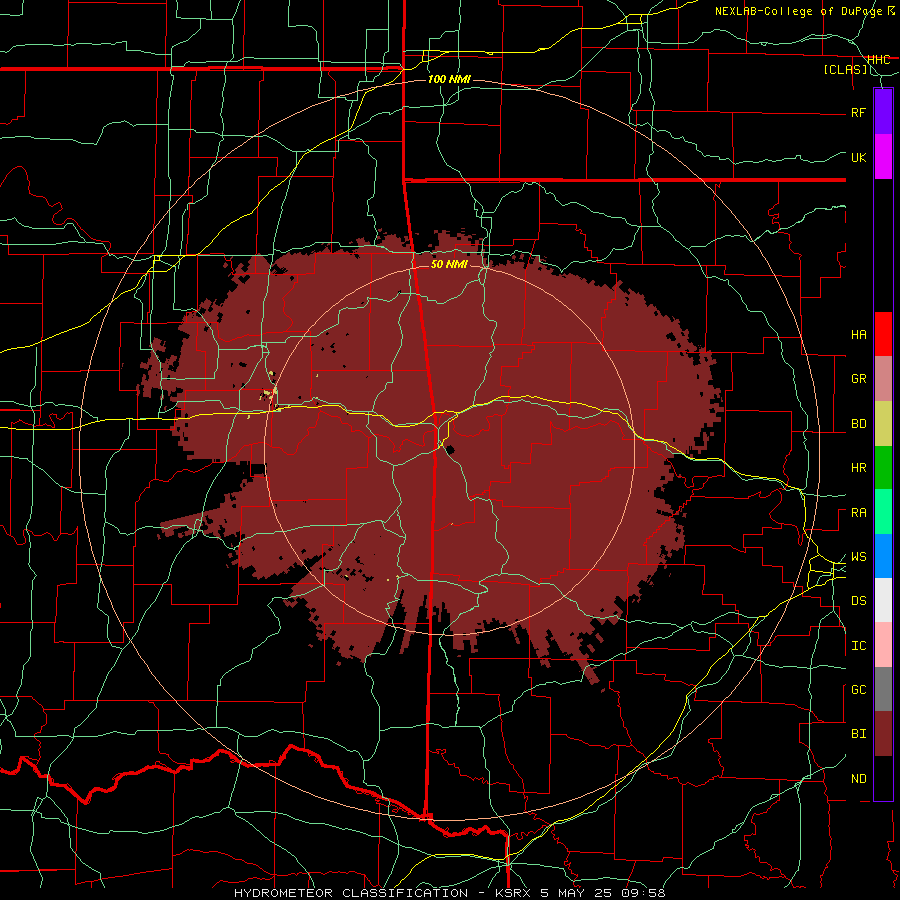Click the IC light-pink legend swatch
900x900 pixels.
pyautogui.click(x=883, y=645)
